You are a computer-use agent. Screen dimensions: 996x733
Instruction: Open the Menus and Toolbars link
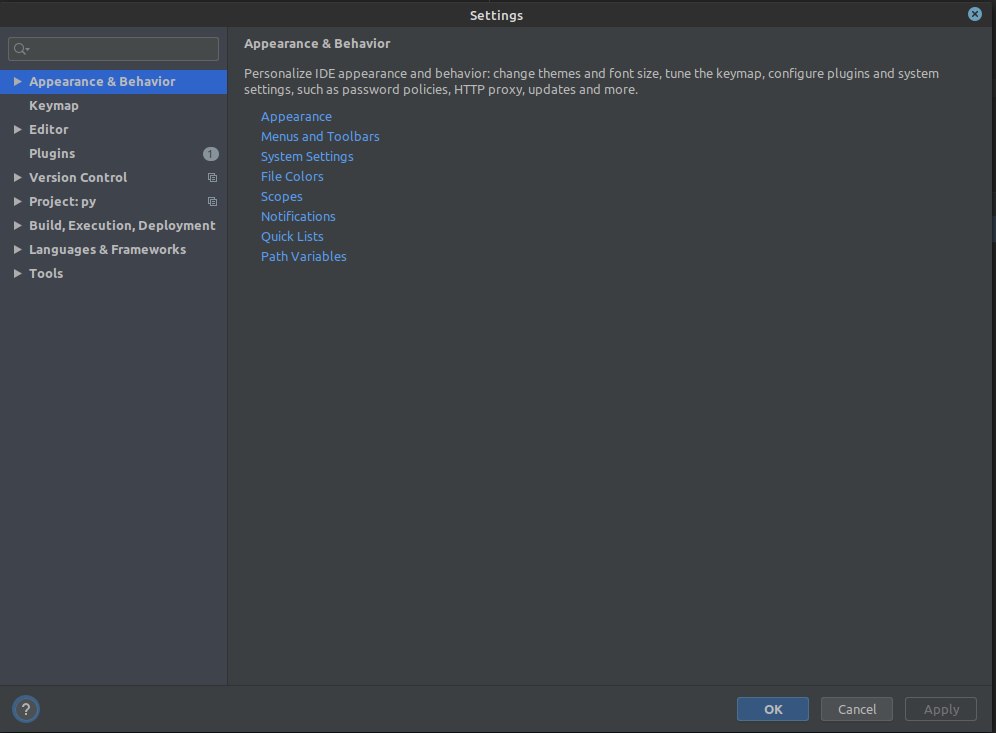coord(320,137)
